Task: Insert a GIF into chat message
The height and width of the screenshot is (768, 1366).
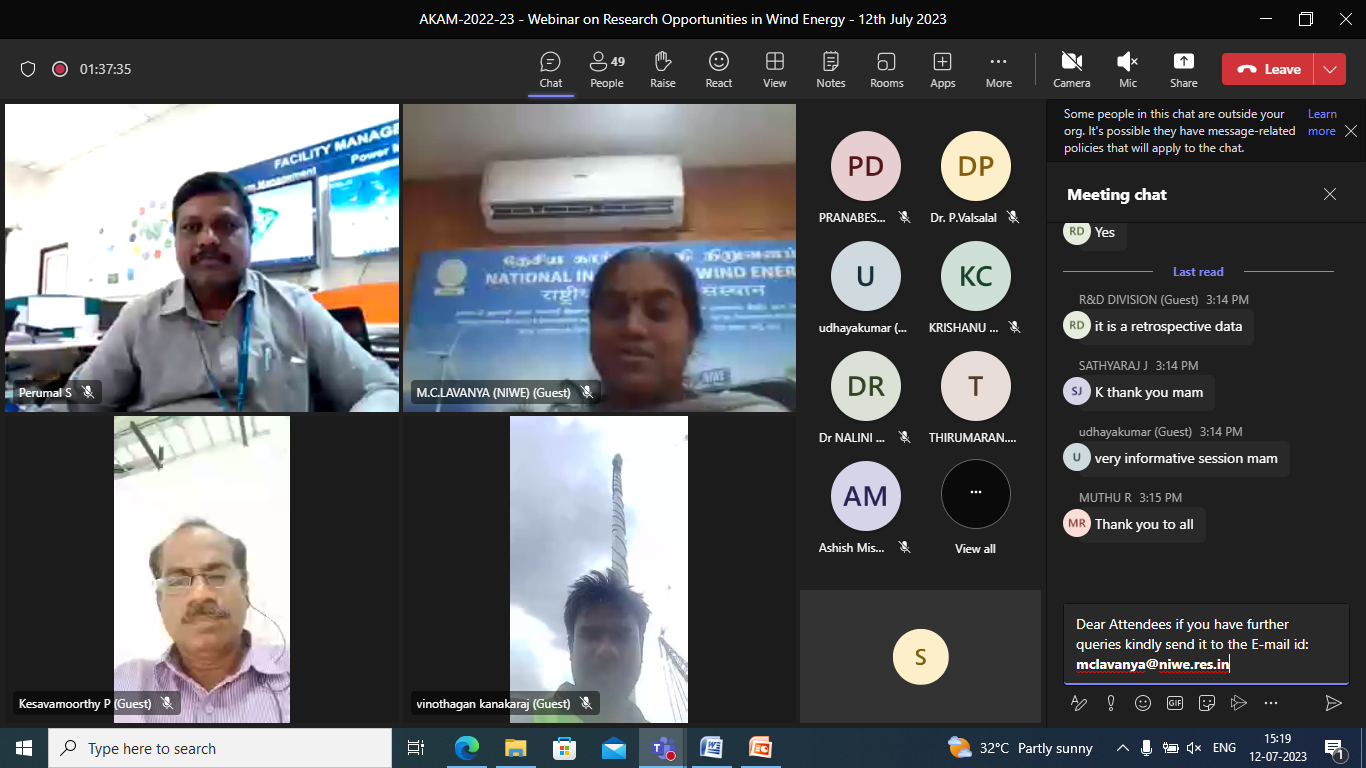Action: 1175,703
